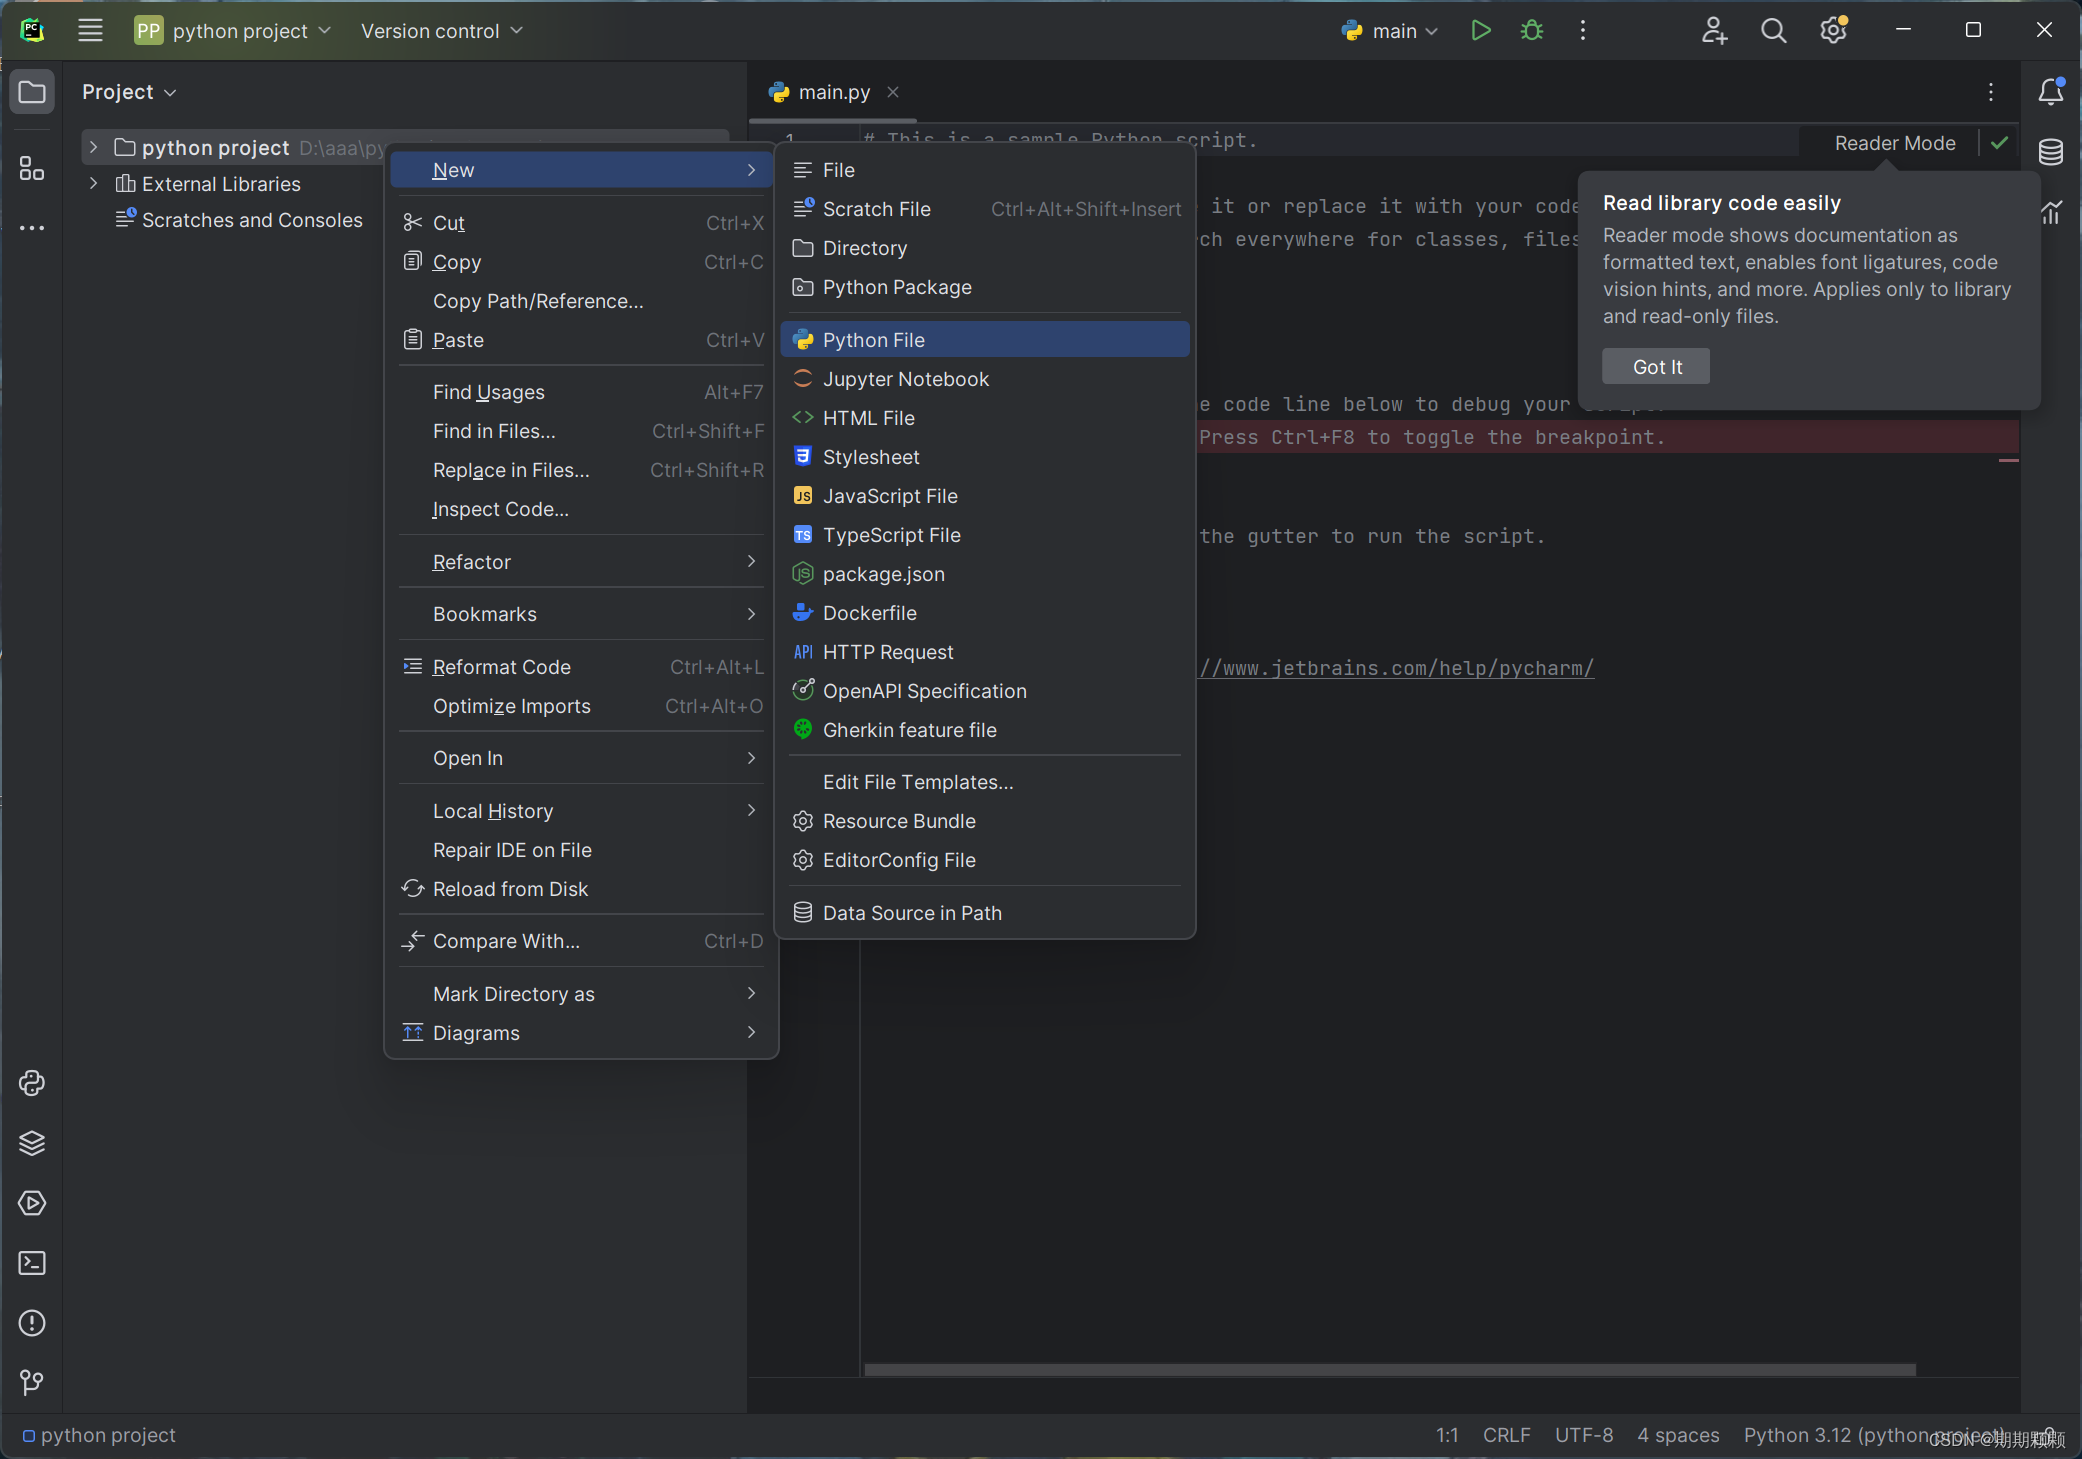Choose Copy Path/Reference… entry
This screenshot has width=2082, height=1459.
[581, 301]
